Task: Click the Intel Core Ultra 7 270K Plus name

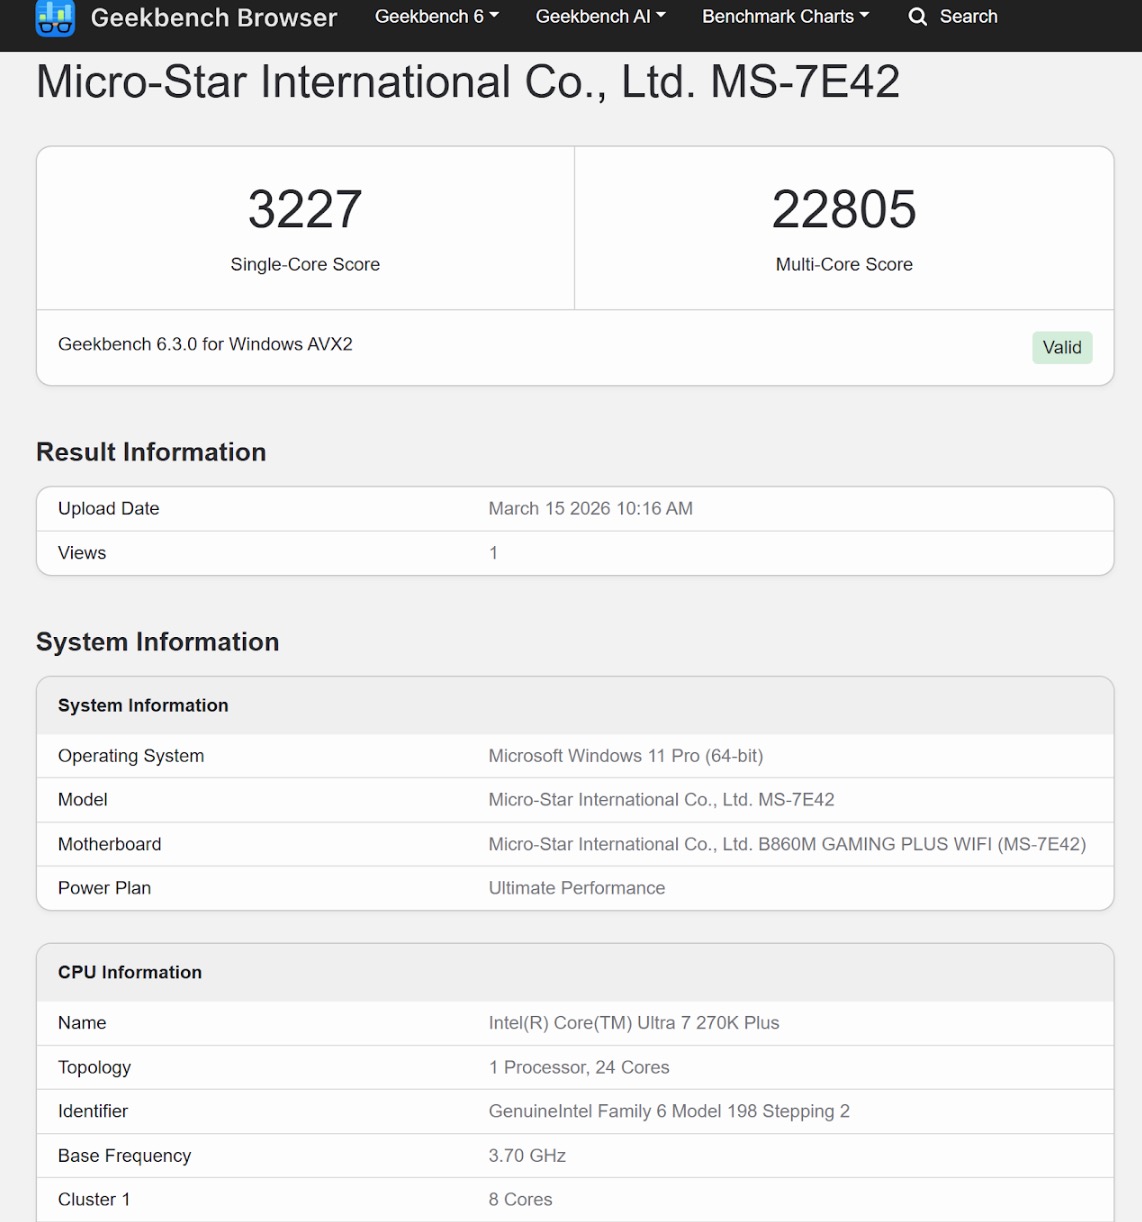Action: pos(633,1023)
